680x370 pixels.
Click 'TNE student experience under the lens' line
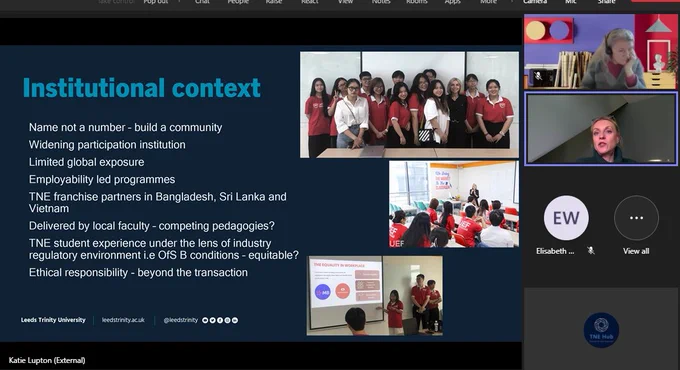pyautogui.click(x=163, y=249)
